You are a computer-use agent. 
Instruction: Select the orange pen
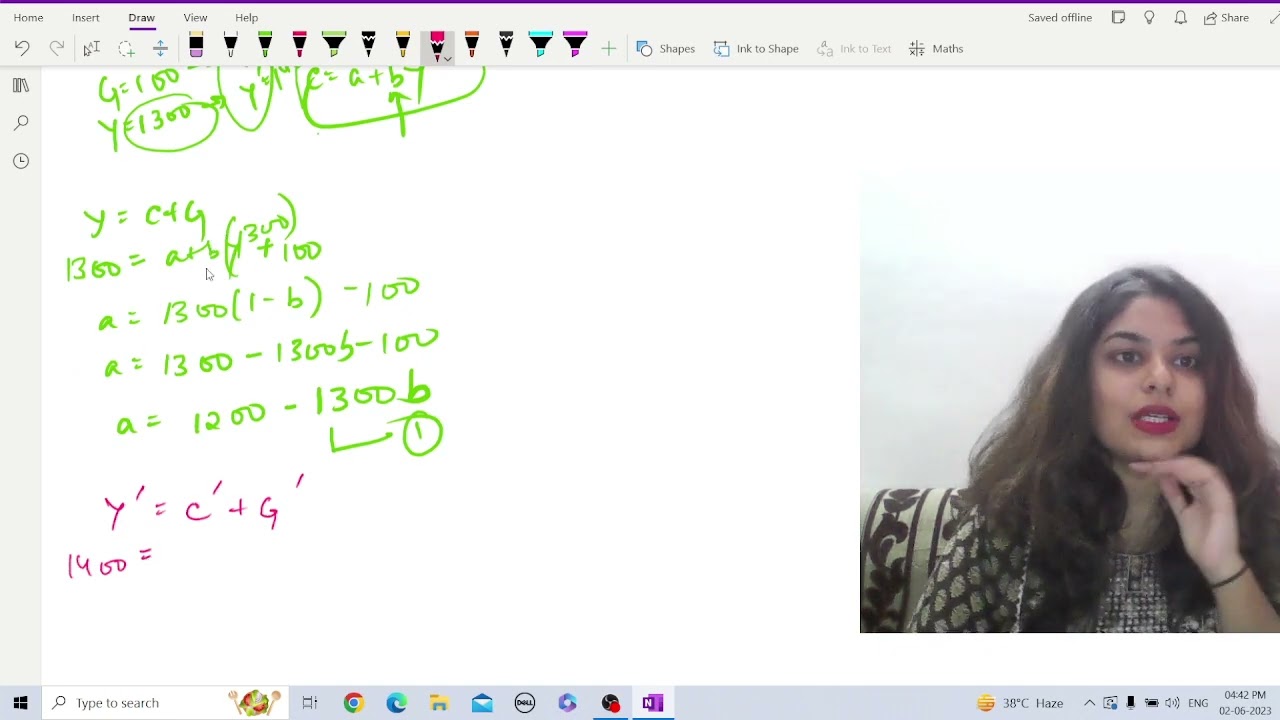(x=472, y=46)
